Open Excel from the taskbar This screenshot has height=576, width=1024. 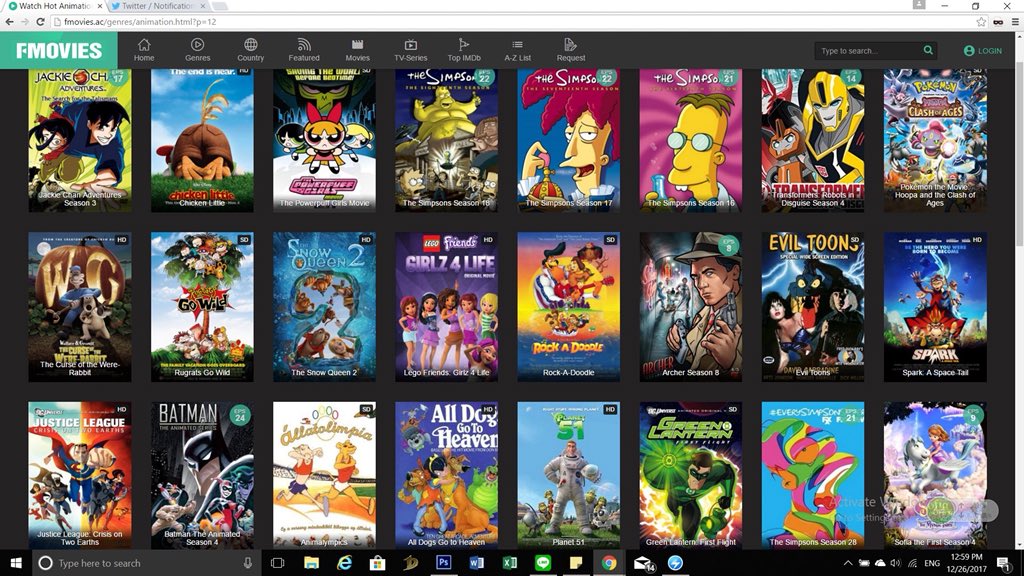[x=509, y=563]
